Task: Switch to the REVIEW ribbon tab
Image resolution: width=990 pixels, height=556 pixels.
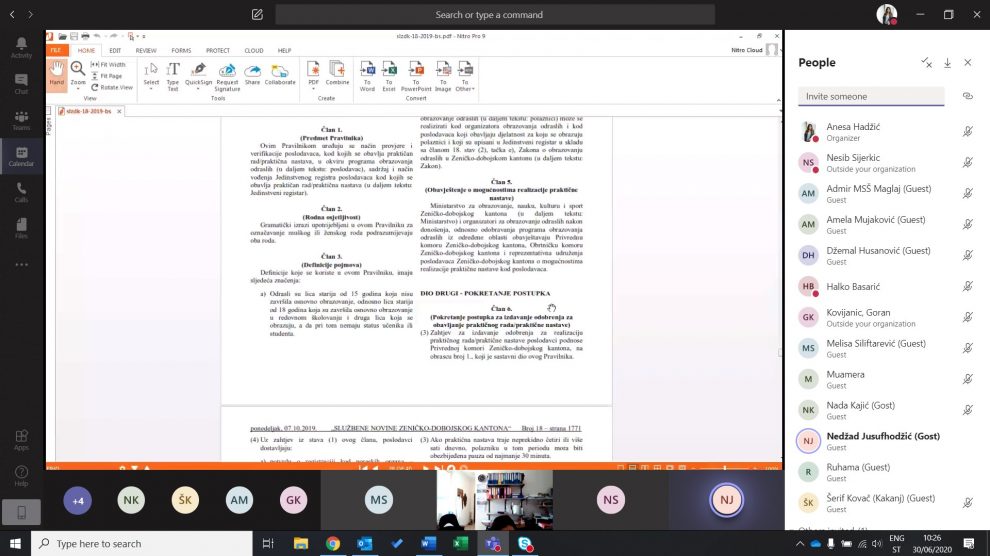Action: pos(146,50)
